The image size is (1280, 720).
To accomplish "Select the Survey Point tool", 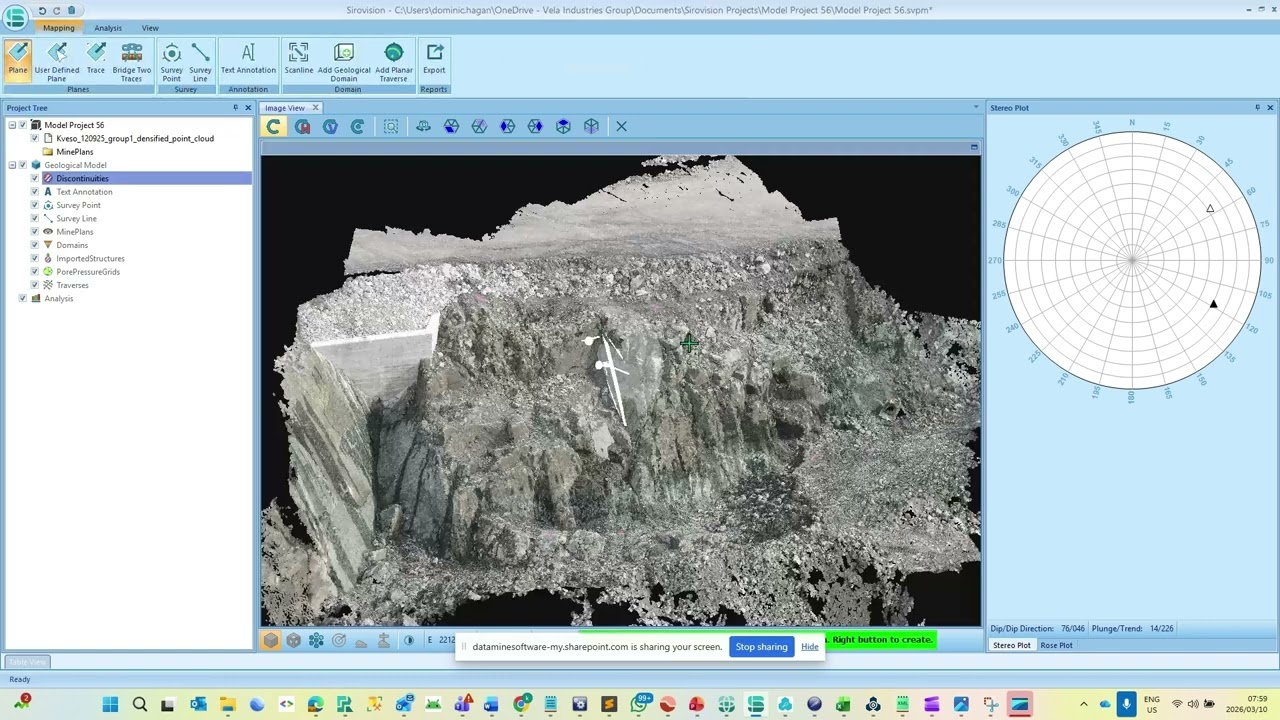I will [172, 62].
